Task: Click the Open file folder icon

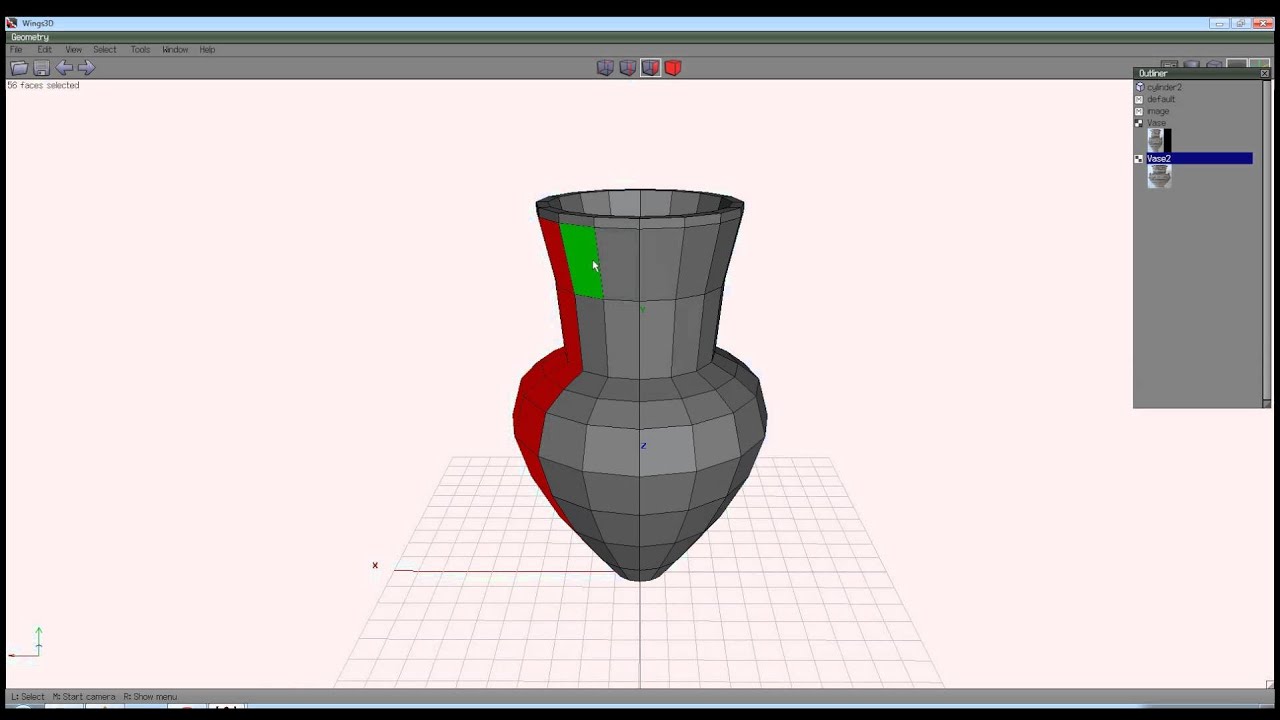Action: tap(19, 68)
